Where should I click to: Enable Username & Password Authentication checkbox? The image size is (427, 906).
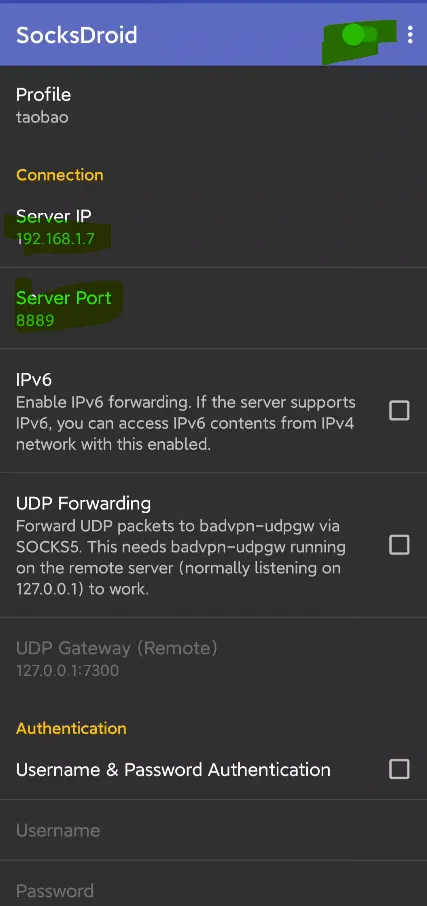[399, 769]
